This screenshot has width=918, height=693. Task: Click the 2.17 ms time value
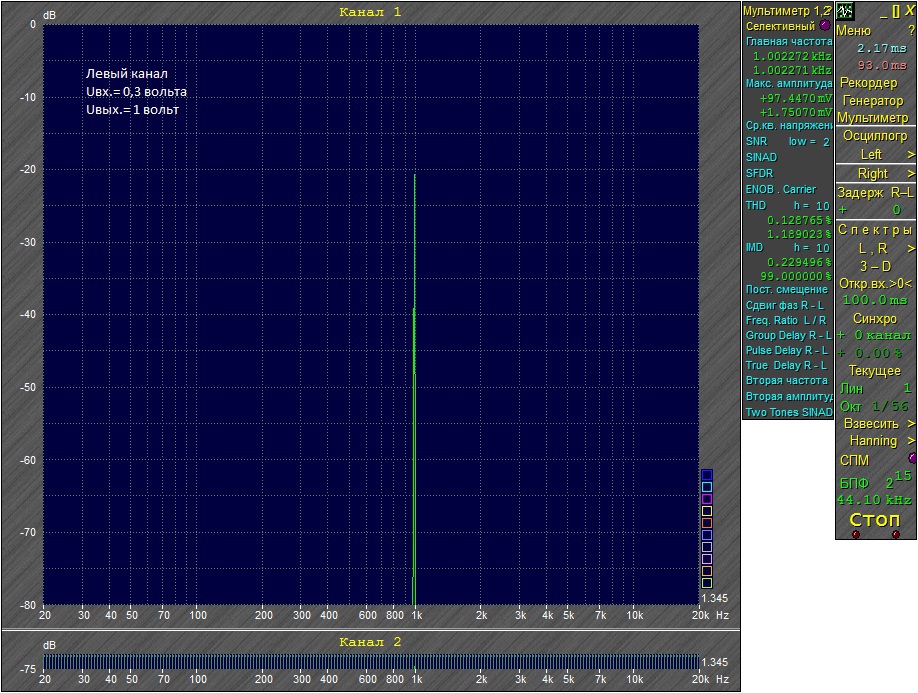[x=881, y=49]
